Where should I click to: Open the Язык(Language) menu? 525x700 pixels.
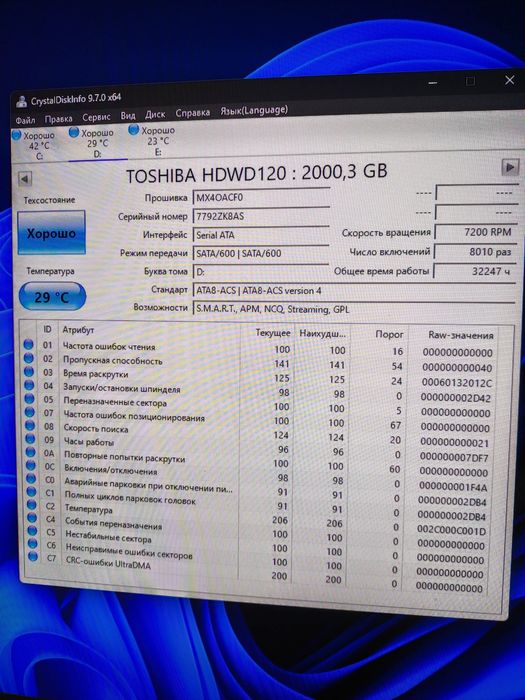(254, 110)
